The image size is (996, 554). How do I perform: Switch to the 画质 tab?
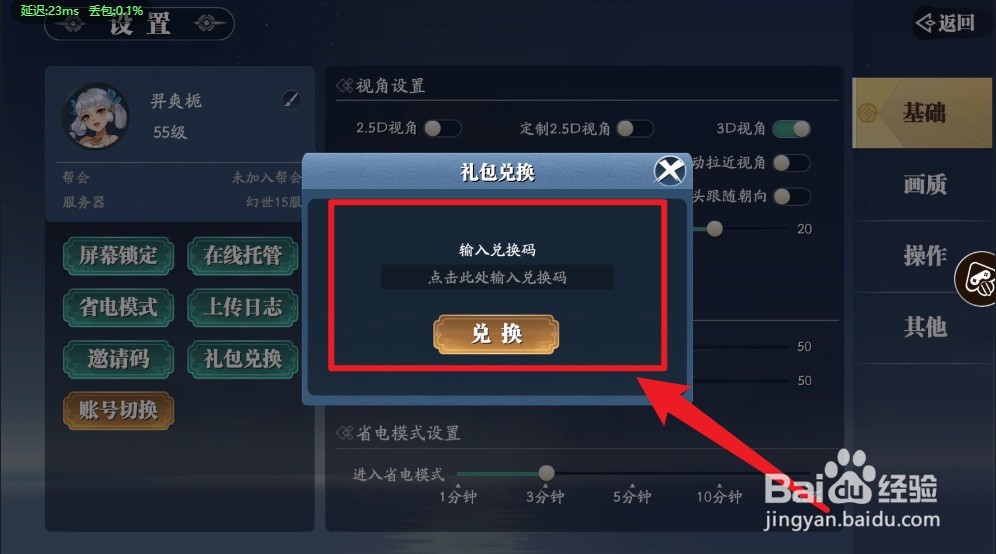(924, 185)
